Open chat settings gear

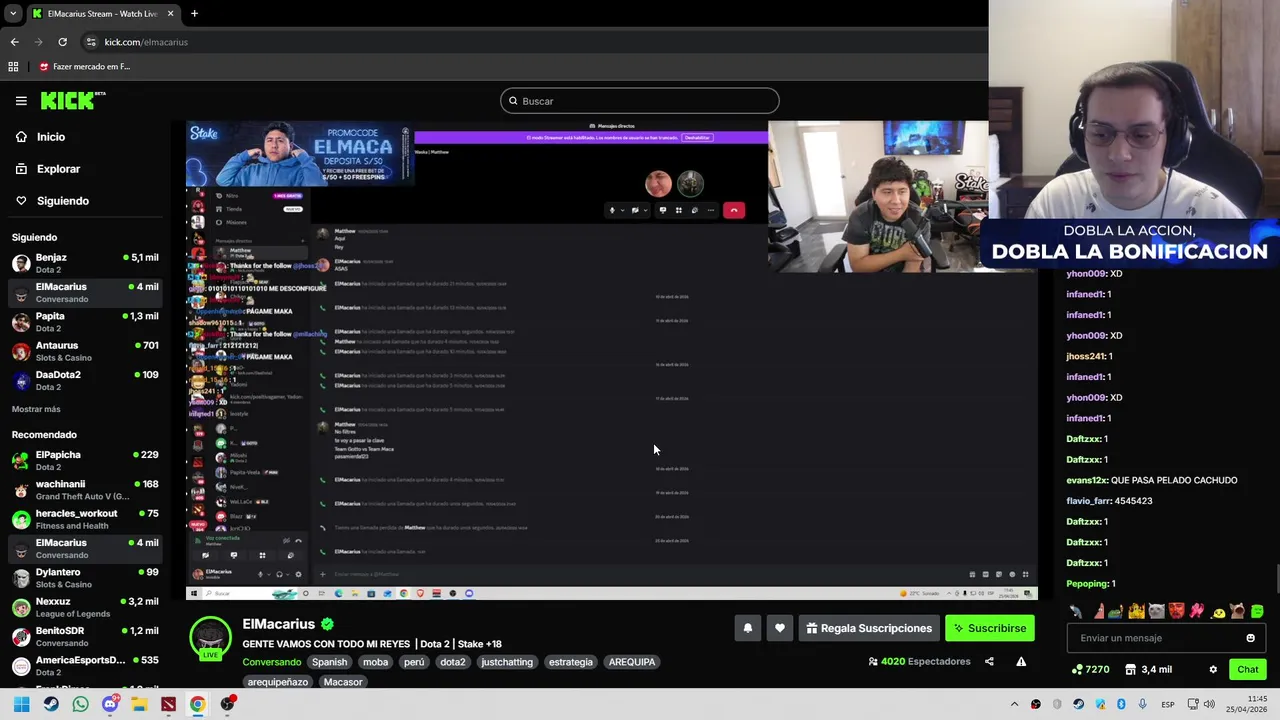pyautogui.click(x=1213, y=669)
